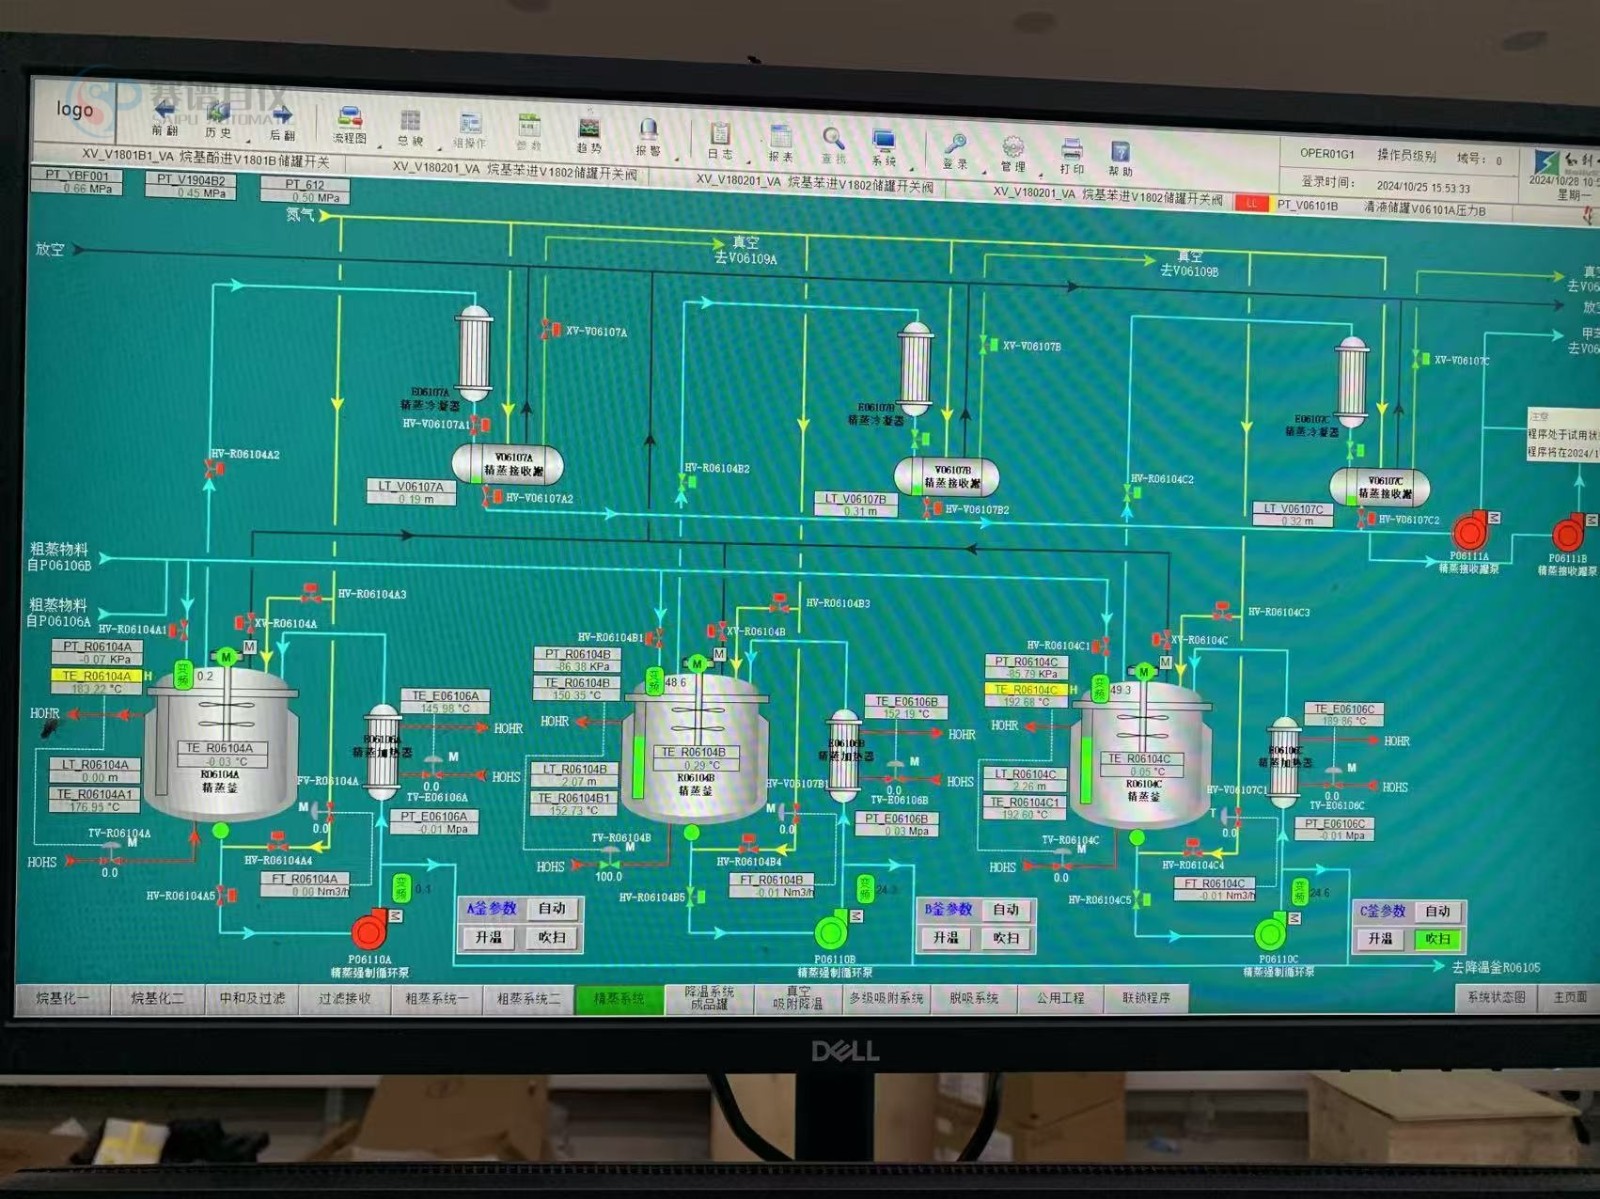Image resolution: width=1600 pixels, height=1199 pixels.
Task: Expand the arrow beside 日志
Action: [x=747, y=161]
